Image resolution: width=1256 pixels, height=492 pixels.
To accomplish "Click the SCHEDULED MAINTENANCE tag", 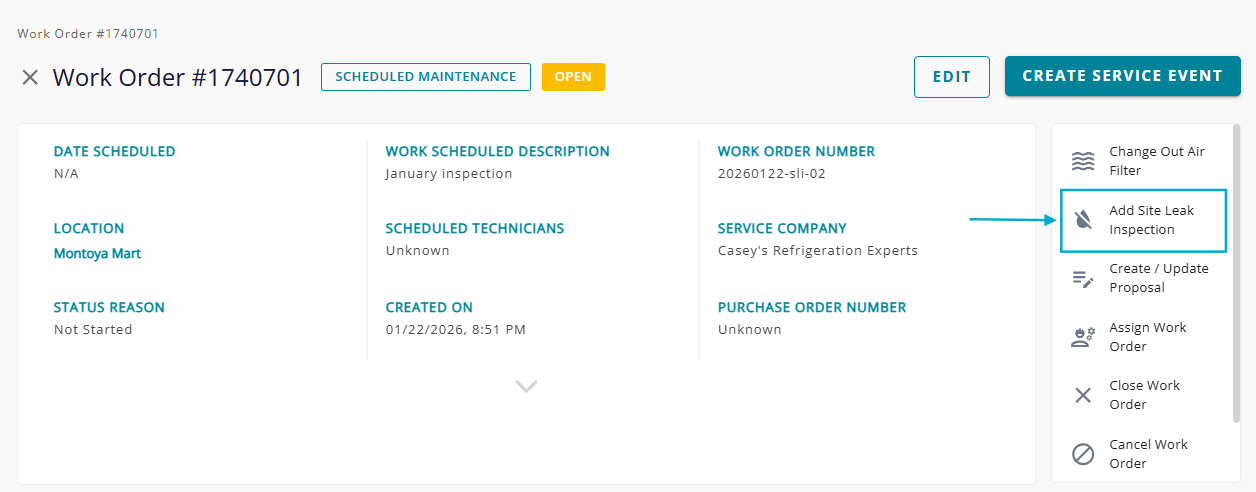I will click(426, 77).
